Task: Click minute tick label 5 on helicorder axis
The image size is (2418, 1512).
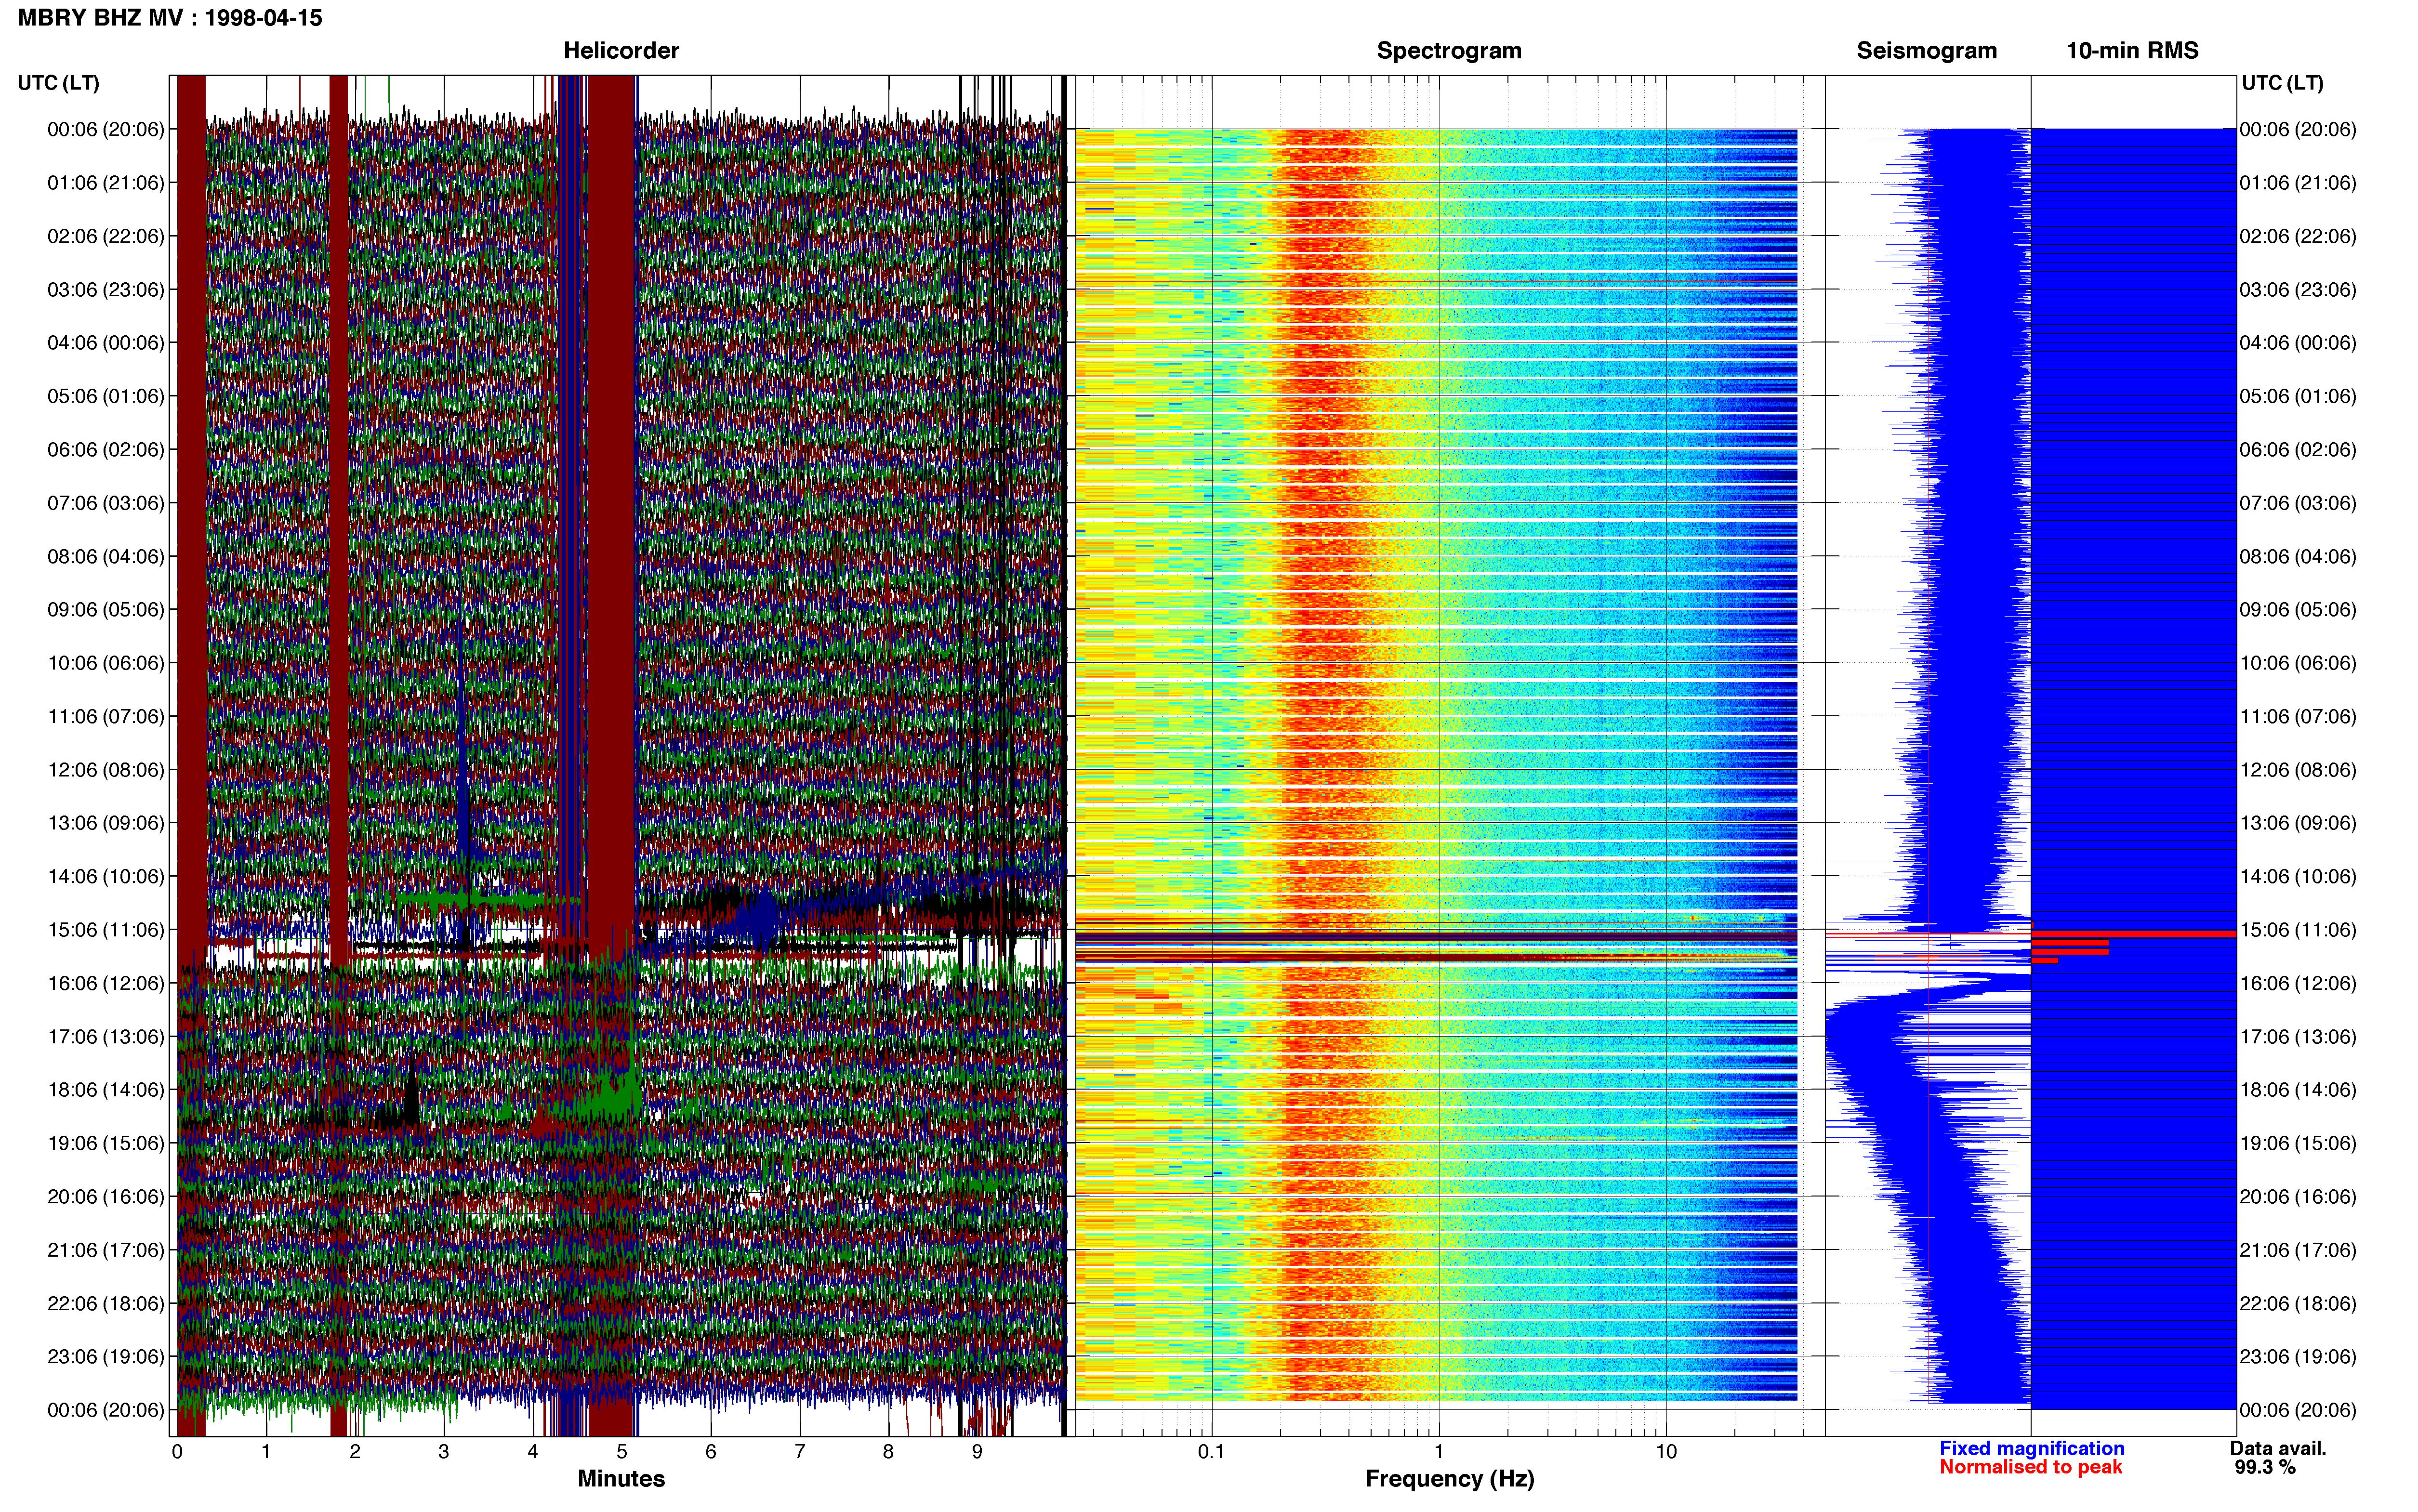Action: (x=622, y=1452)
